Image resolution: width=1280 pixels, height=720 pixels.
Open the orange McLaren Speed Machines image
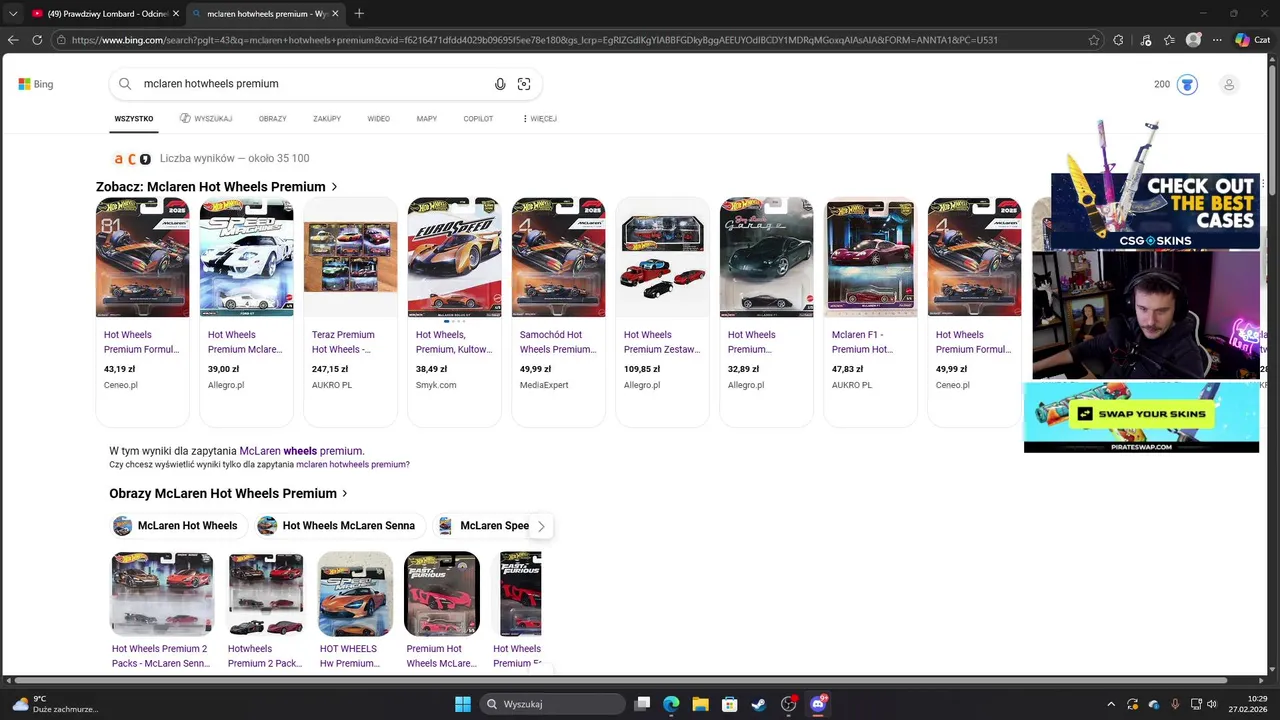coord(355,594)
